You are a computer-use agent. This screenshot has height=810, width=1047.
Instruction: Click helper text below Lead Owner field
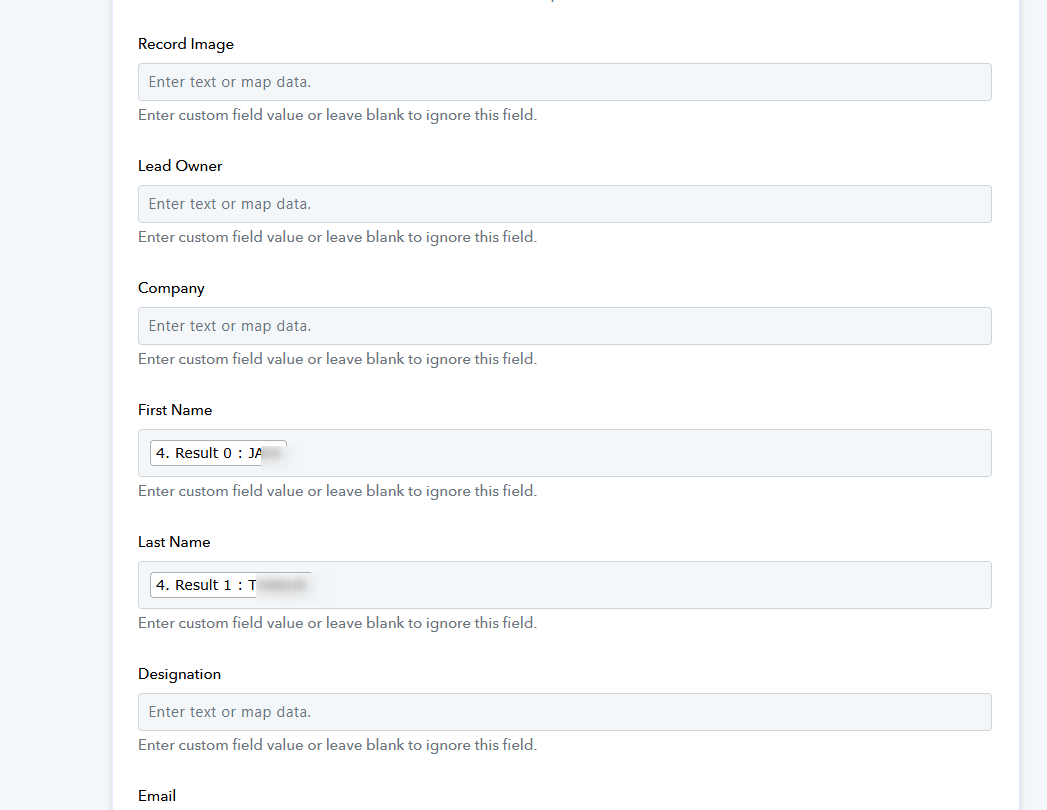pyautogui.click(x=337, y=237)
